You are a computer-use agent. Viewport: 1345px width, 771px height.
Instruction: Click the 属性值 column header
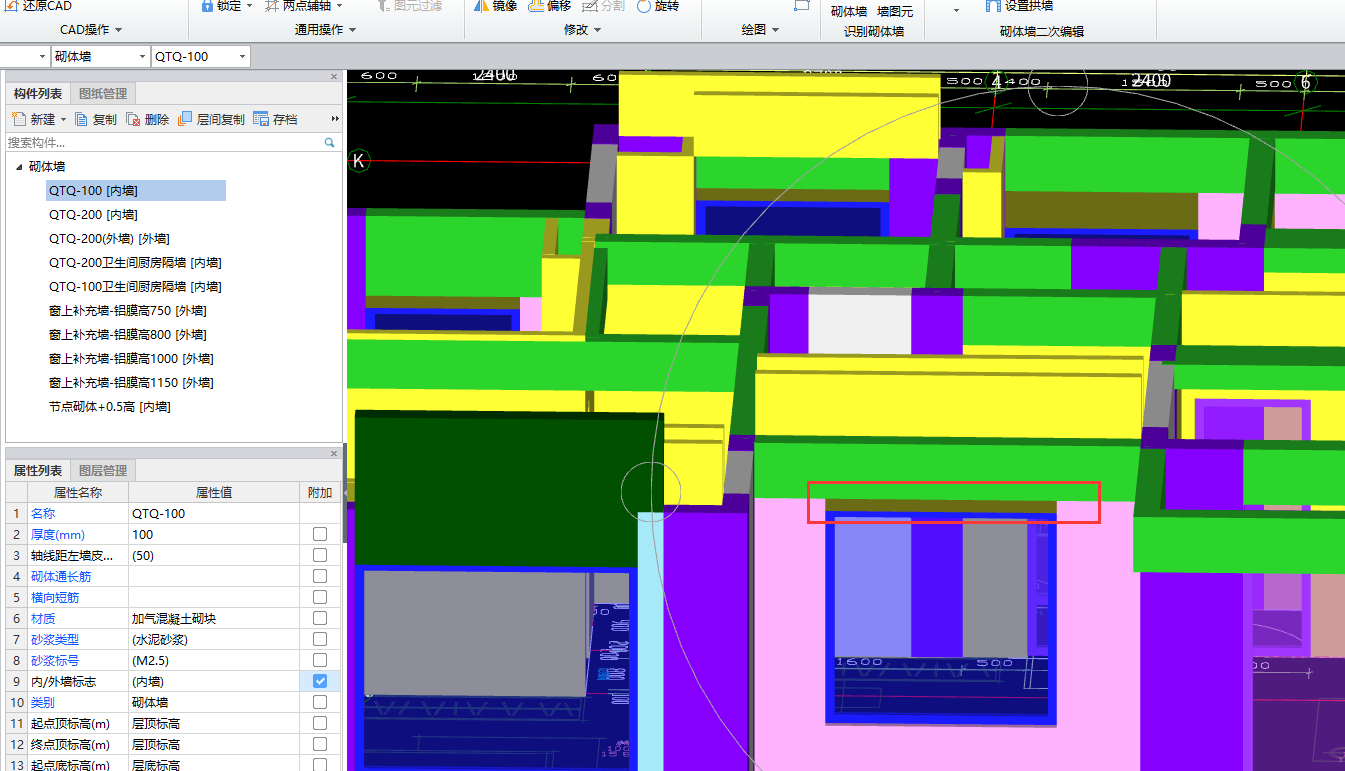(213, 492)
